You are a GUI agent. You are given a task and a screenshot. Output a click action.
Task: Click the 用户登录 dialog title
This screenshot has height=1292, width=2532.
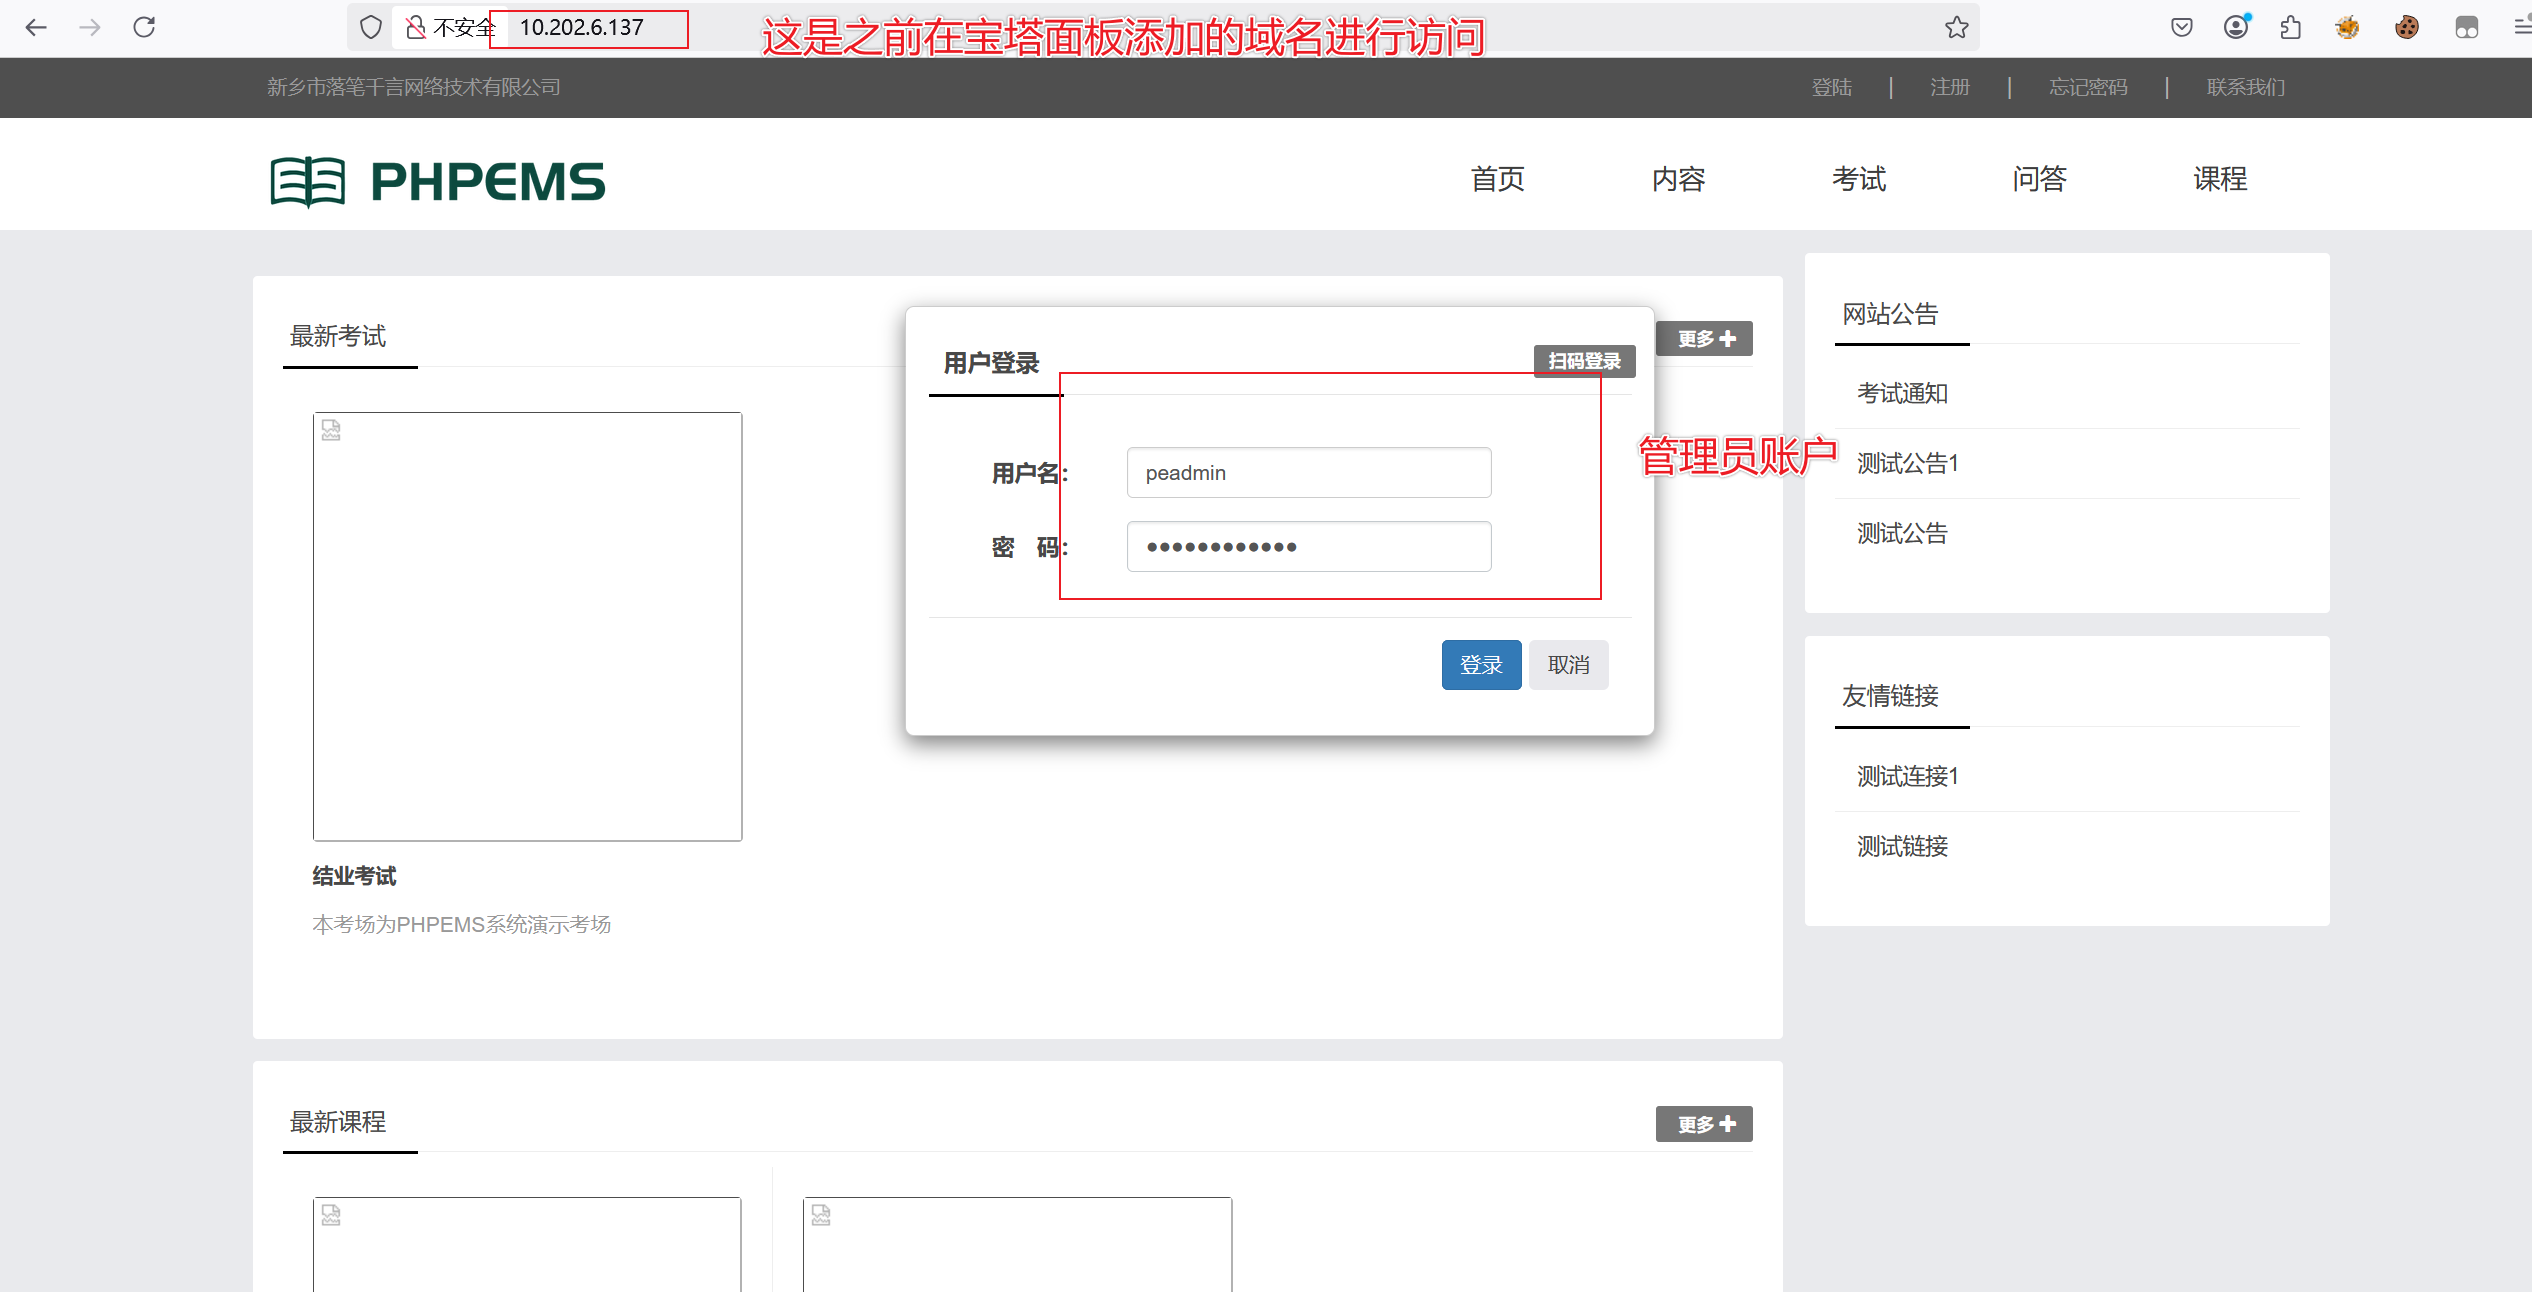coord(991,363)
